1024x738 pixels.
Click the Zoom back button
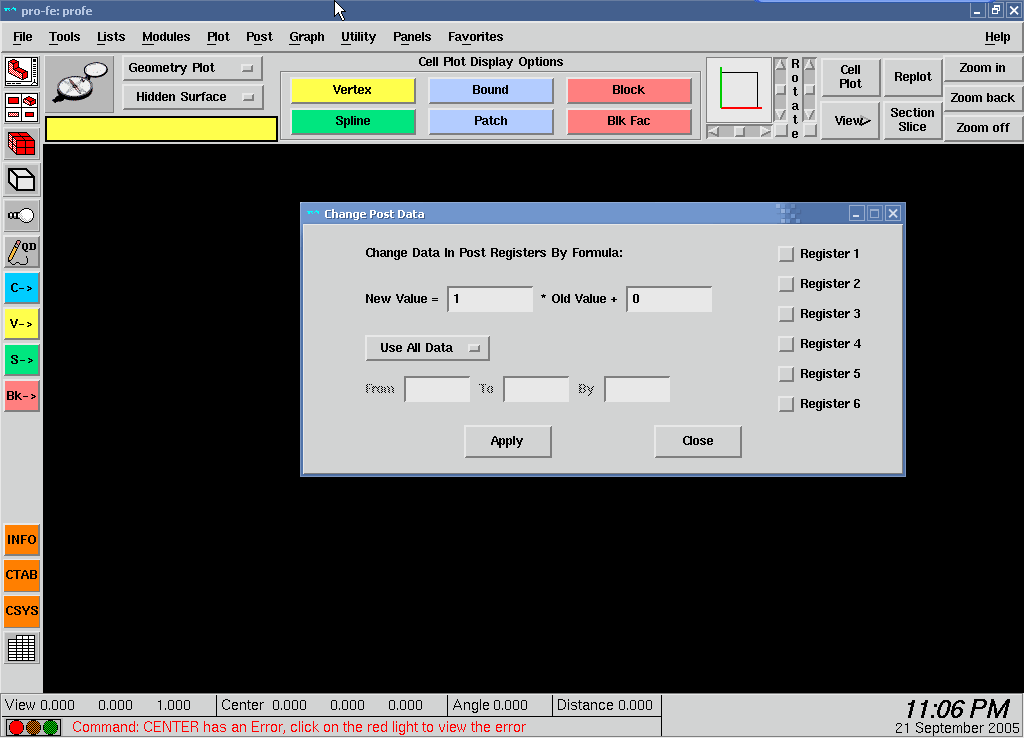(982, 98)
